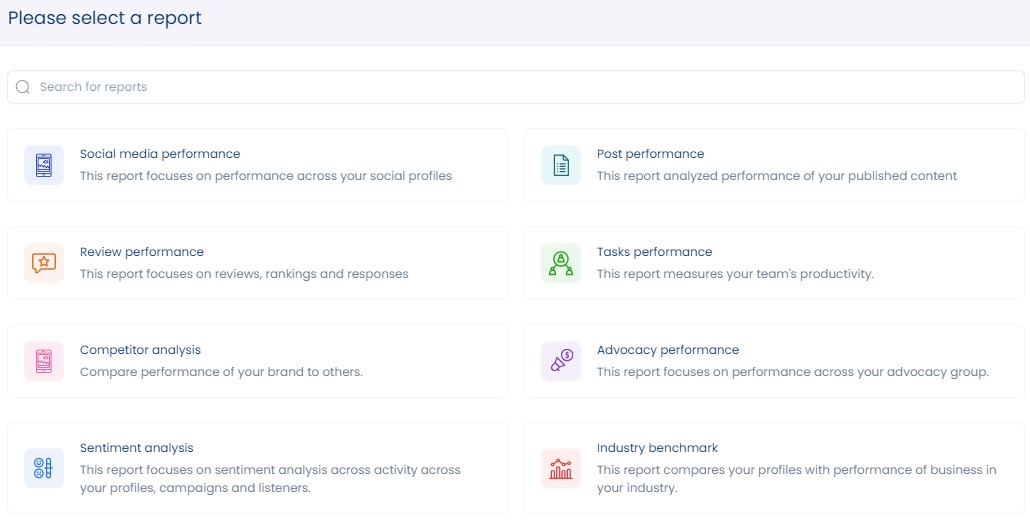Click 'Compare performance of your brand' description
This screenshot has height=520, width=1030.
click(x=221, y=372)
